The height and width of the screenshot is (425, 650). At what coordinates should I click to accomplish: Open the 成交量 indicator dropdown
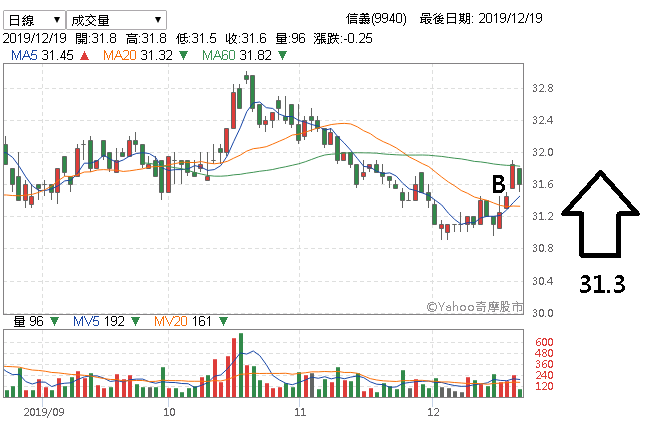point(116,19)
